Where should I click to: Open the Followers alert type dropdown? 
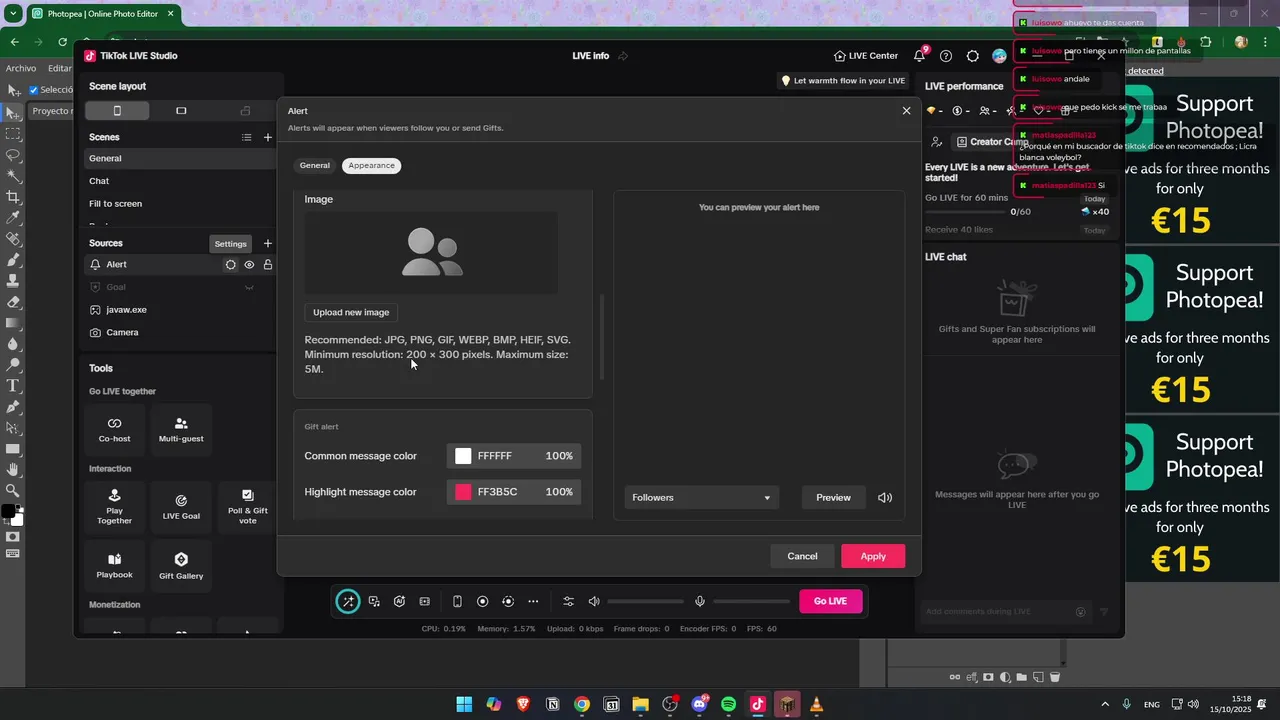click(702, 497)
